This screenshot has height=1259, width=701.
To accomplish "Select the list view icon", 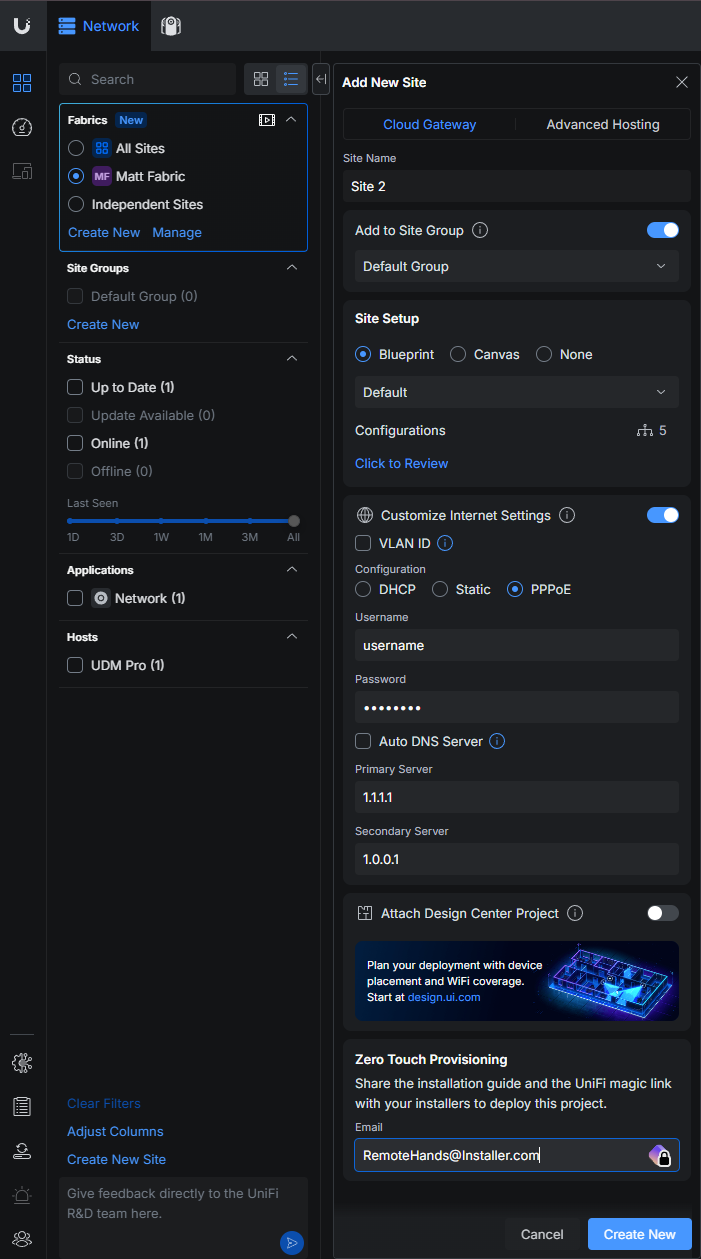I will pyautogui.click(x=291, y=79).
